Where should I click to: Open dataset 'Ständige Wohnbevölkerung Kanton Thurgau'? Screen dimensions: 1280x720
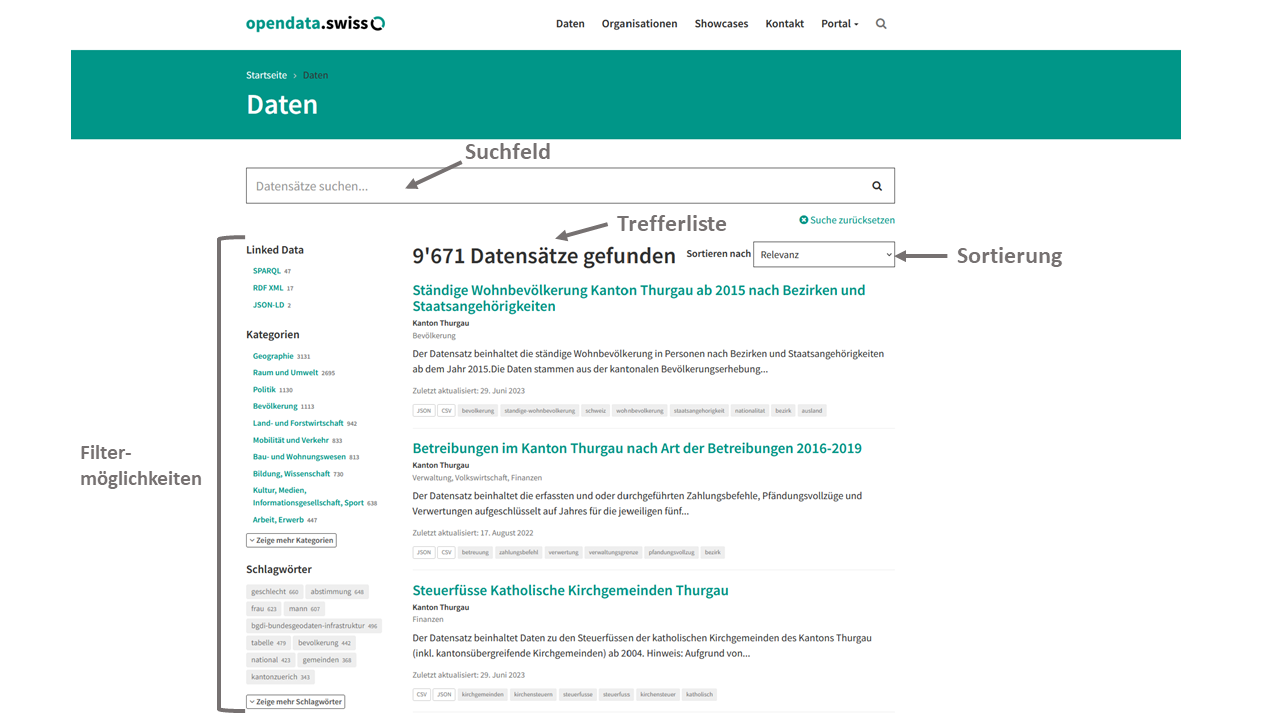[x=639, y=298]
